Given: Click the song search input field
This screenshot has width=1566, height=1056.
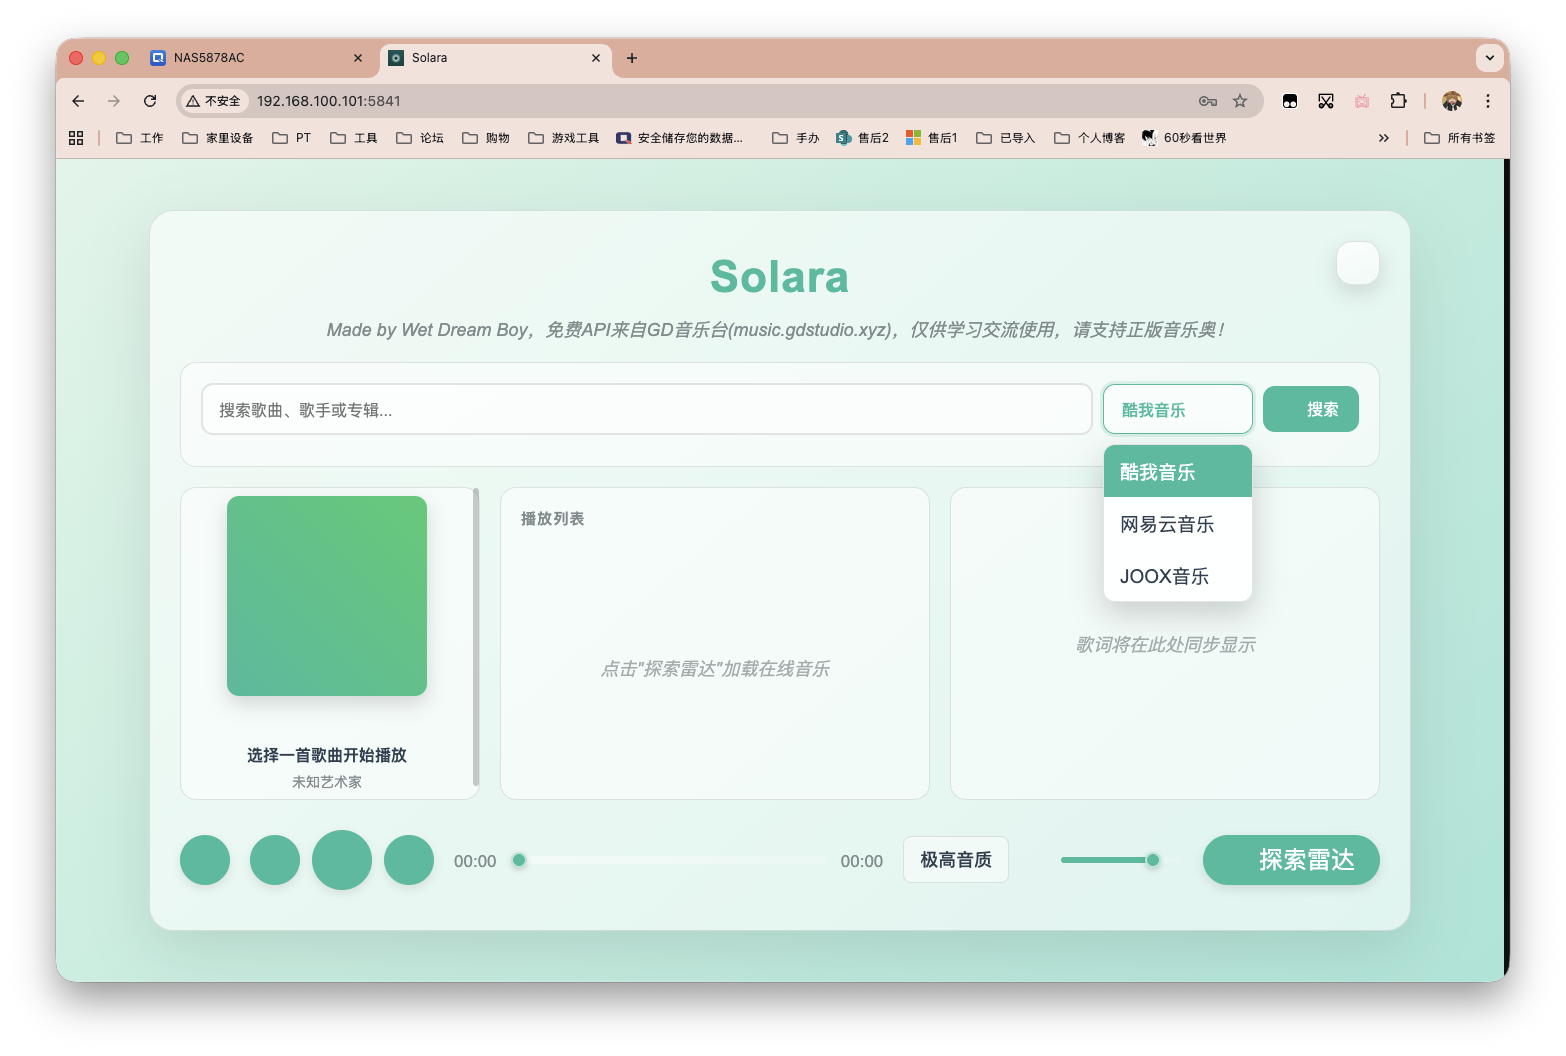Looking at the screenshot, I should click(x=646, y=409).
